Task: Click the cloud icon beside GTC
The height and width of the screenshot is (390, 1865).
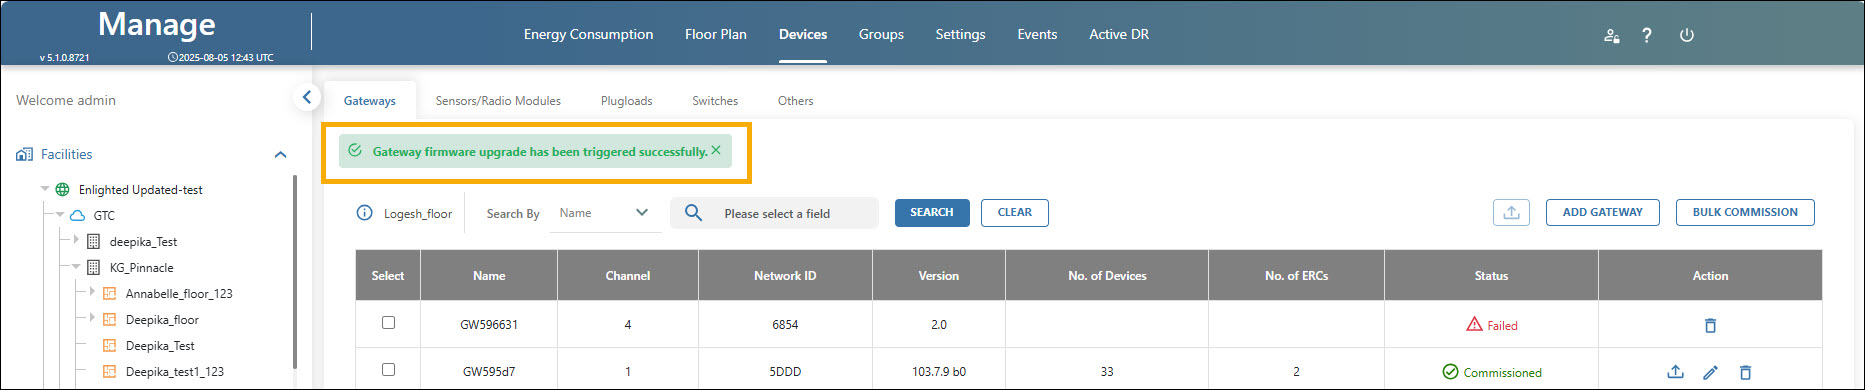Action: tap(77, 215)
